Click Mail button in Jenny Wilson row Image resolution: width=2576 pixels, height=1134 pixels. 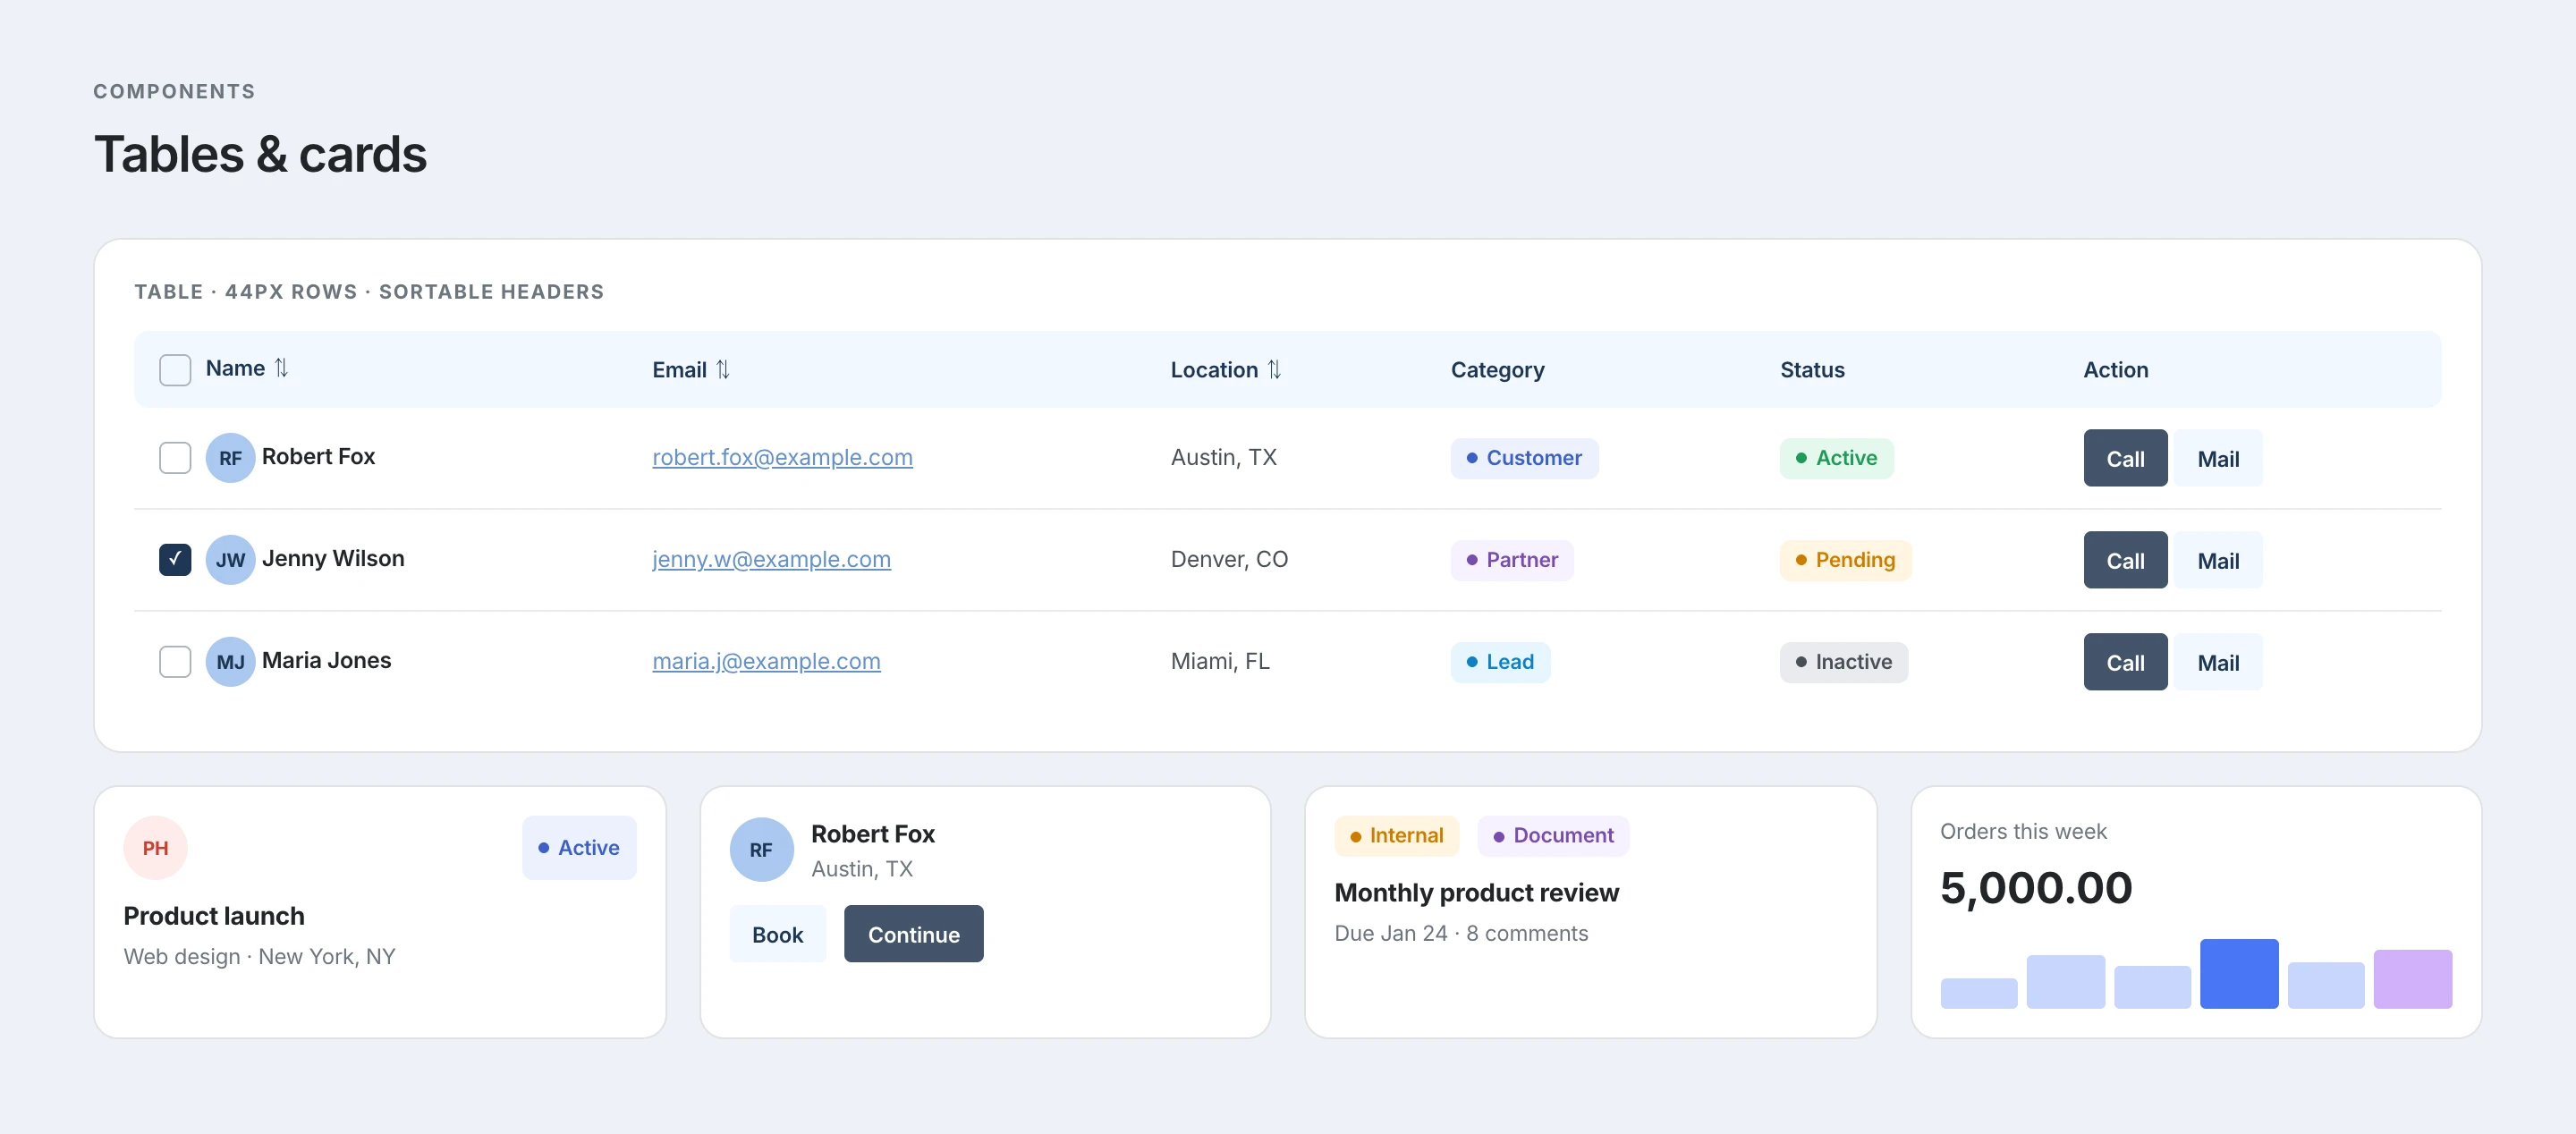click(2218, 560)
